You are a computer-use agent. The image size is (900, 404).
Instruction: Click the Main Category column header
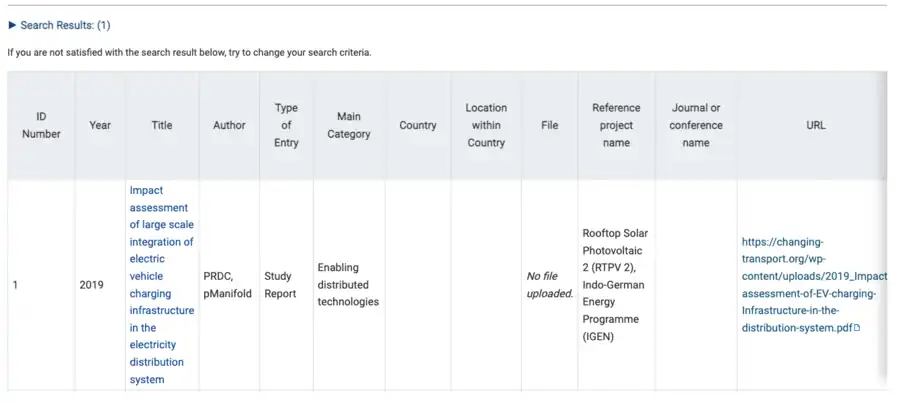[349, 125]
